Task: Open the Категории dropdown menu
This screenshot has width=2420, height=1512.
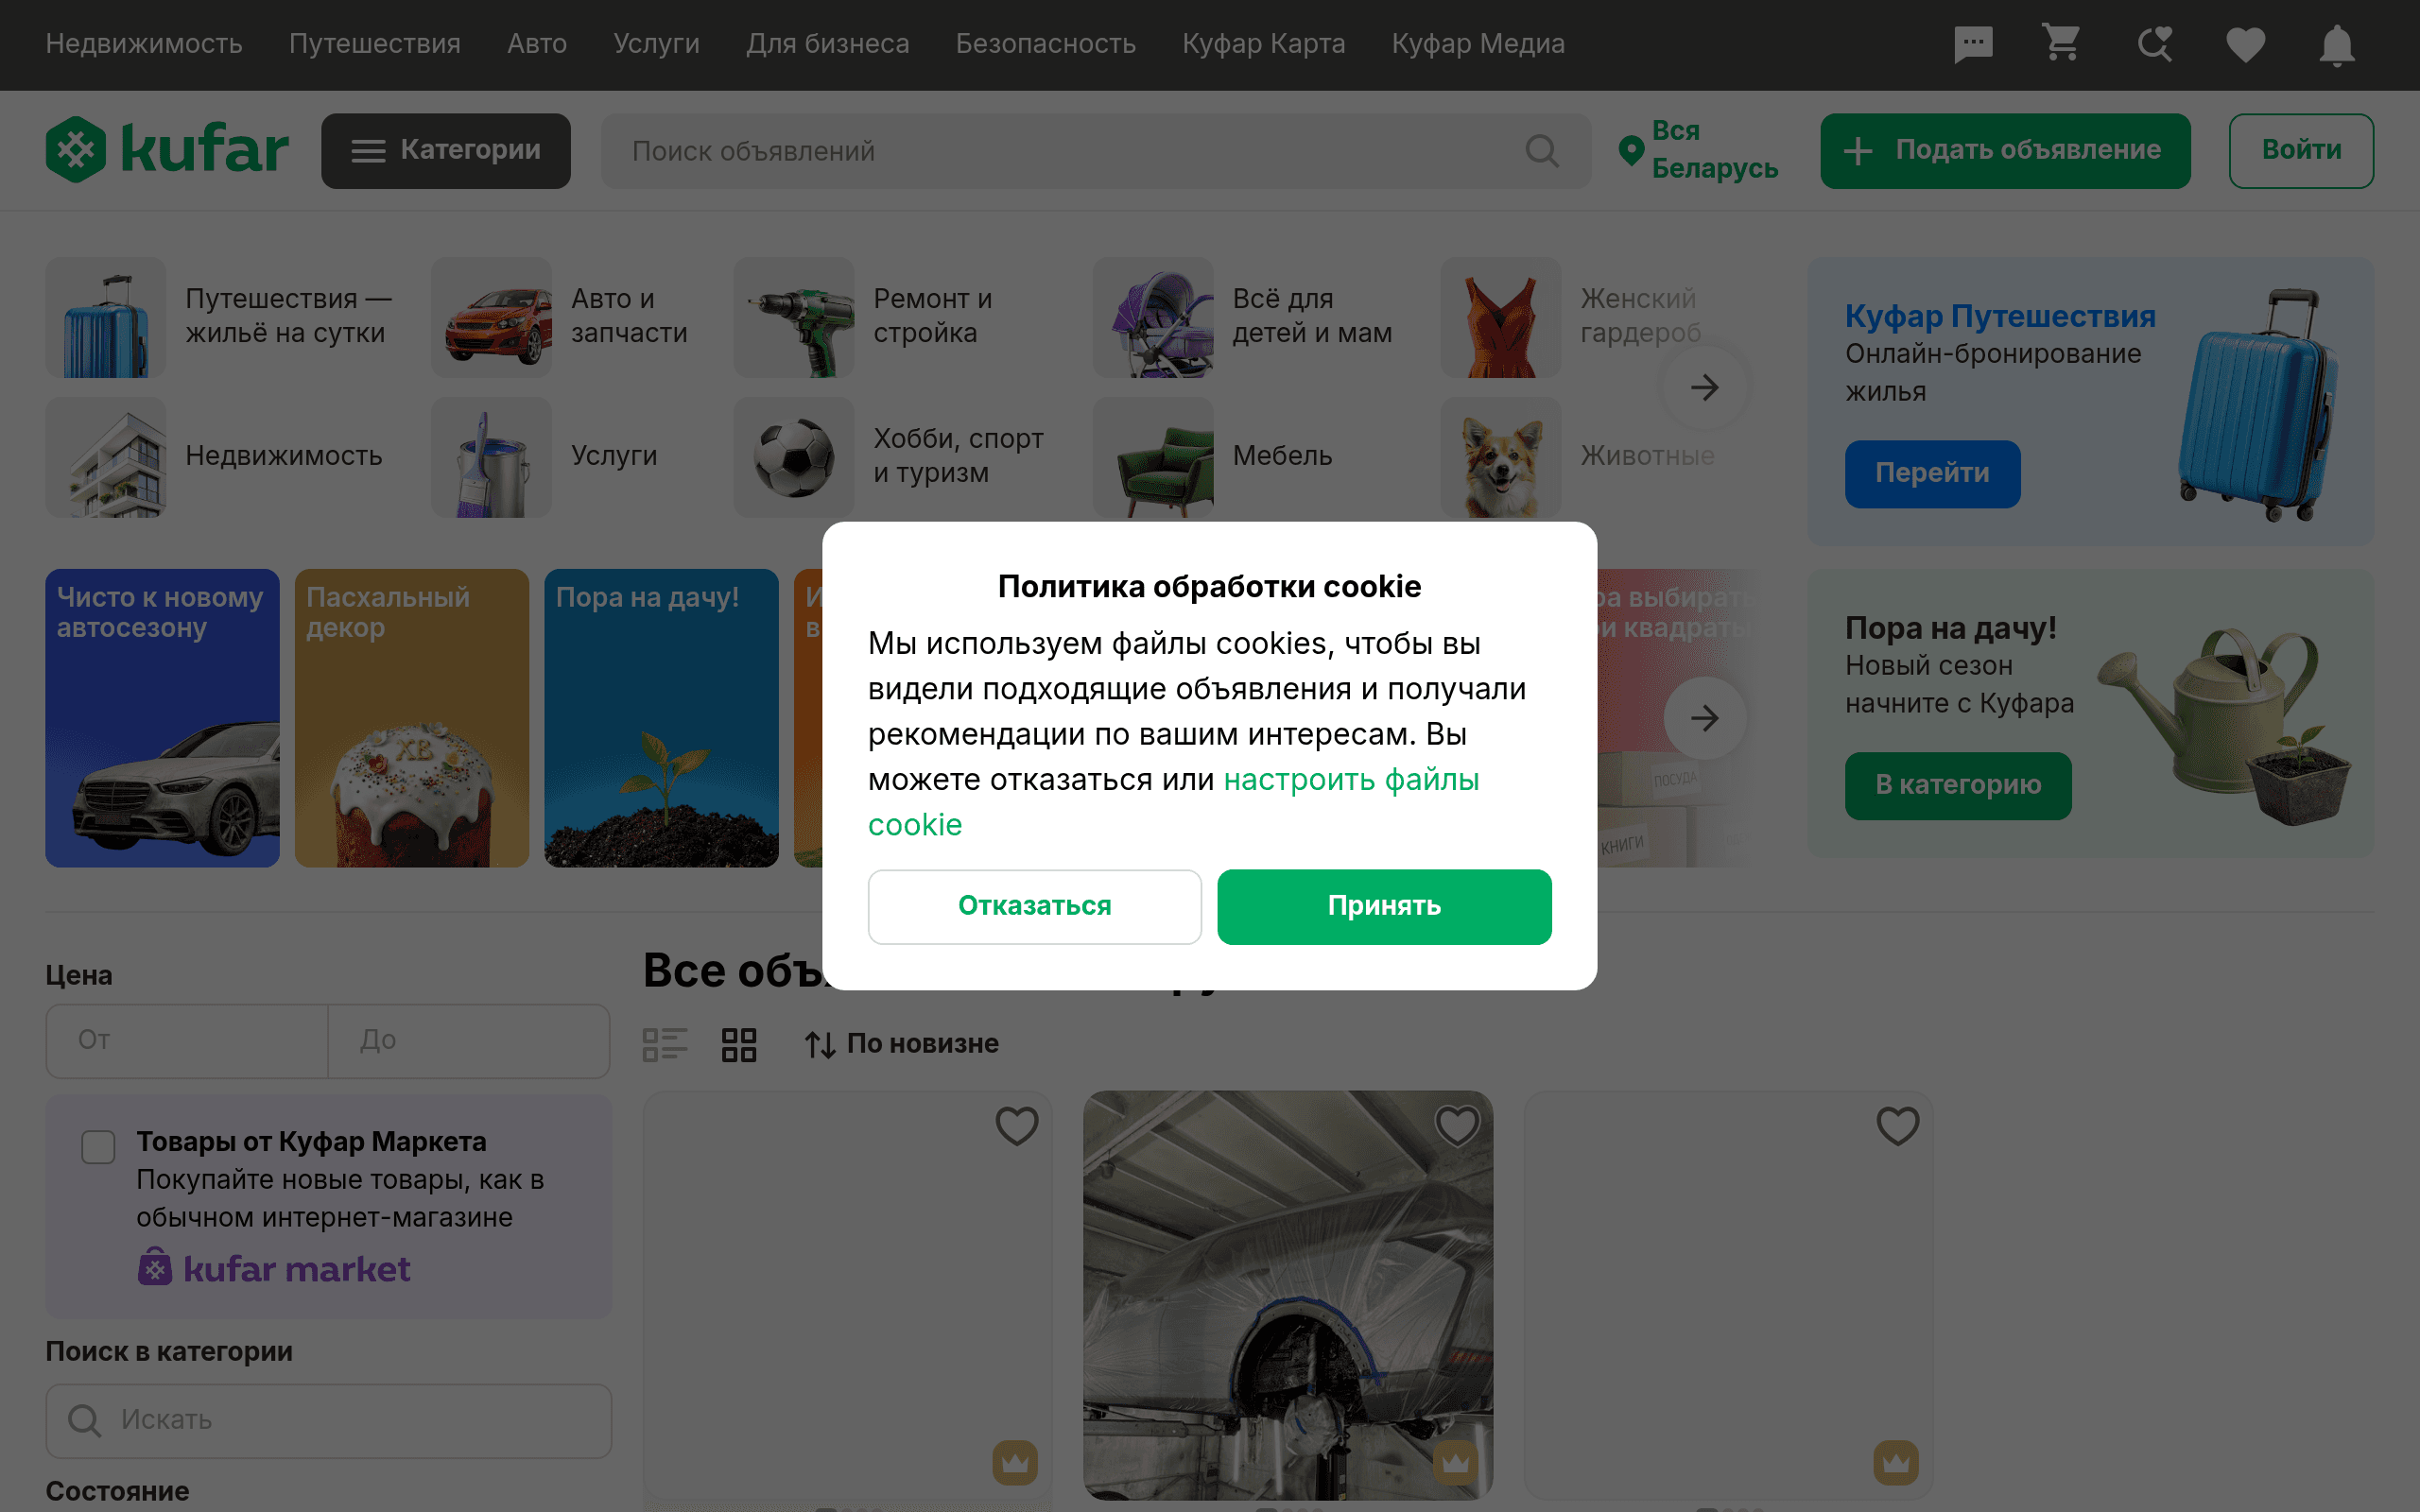Action: click(x=446, y=150)
